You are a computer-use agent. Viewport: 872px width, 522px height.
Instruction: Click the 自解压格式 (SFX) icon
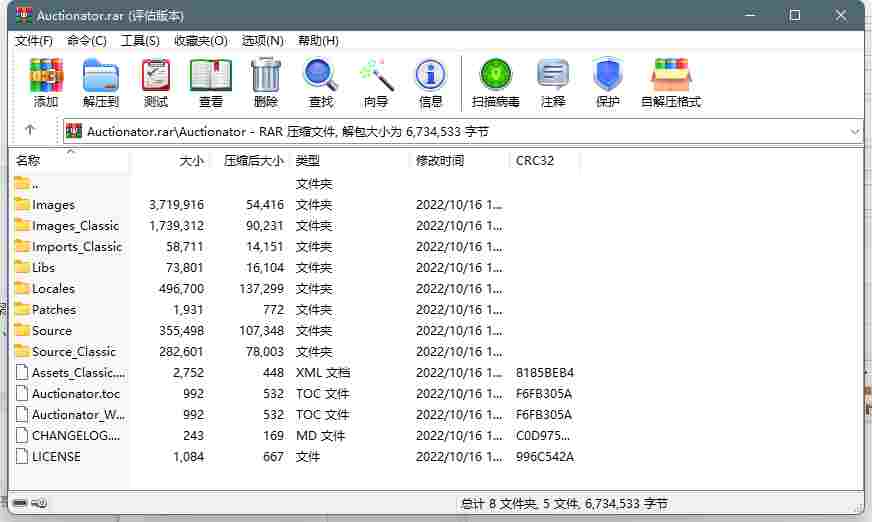pos(671,75)
